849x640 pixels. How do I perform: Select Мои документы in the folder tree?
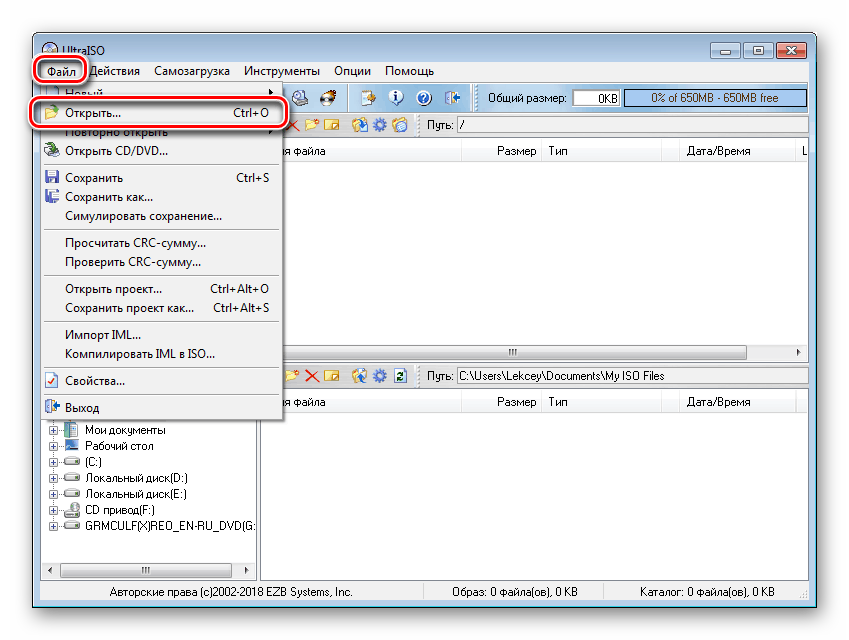(125, 430)
